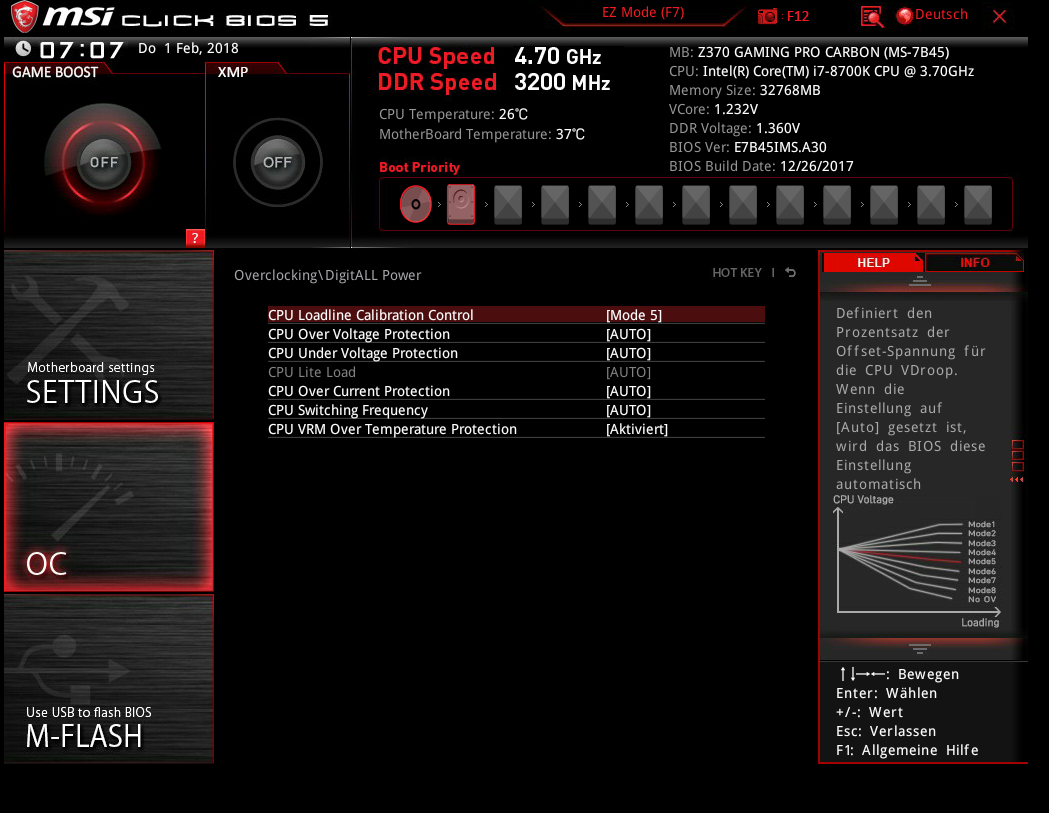Select the CPU VRM Over Temperature Protection label
1049x813 pixels.
392,429
